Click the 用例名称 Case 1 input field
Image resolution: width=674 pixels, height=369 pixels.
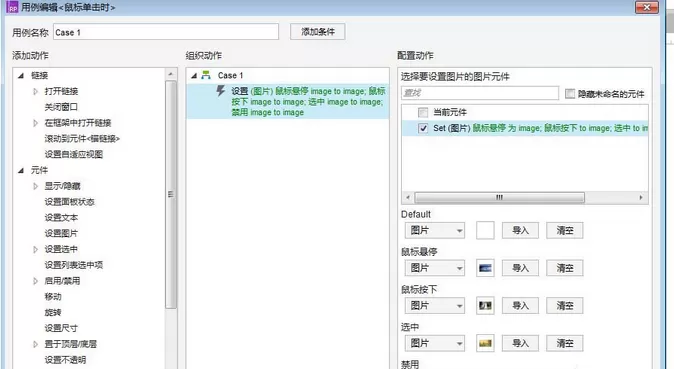166,32
